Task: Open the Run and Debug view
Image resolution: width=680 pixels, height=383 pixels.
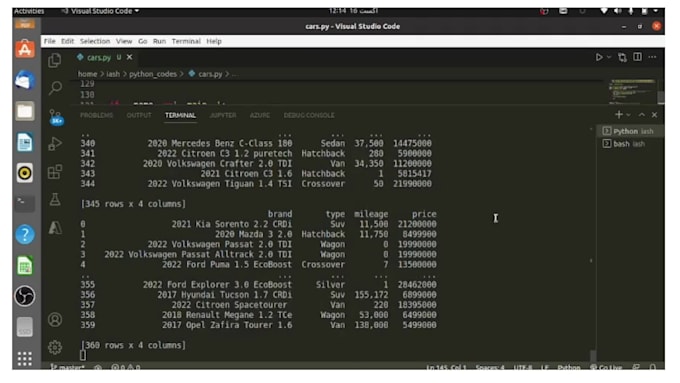Action: (55, 144)
